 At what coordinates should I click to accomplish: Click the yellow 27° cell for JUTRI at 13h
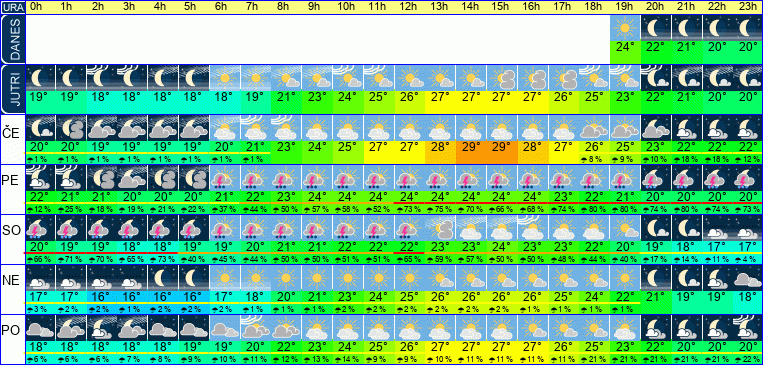(440, 97)
